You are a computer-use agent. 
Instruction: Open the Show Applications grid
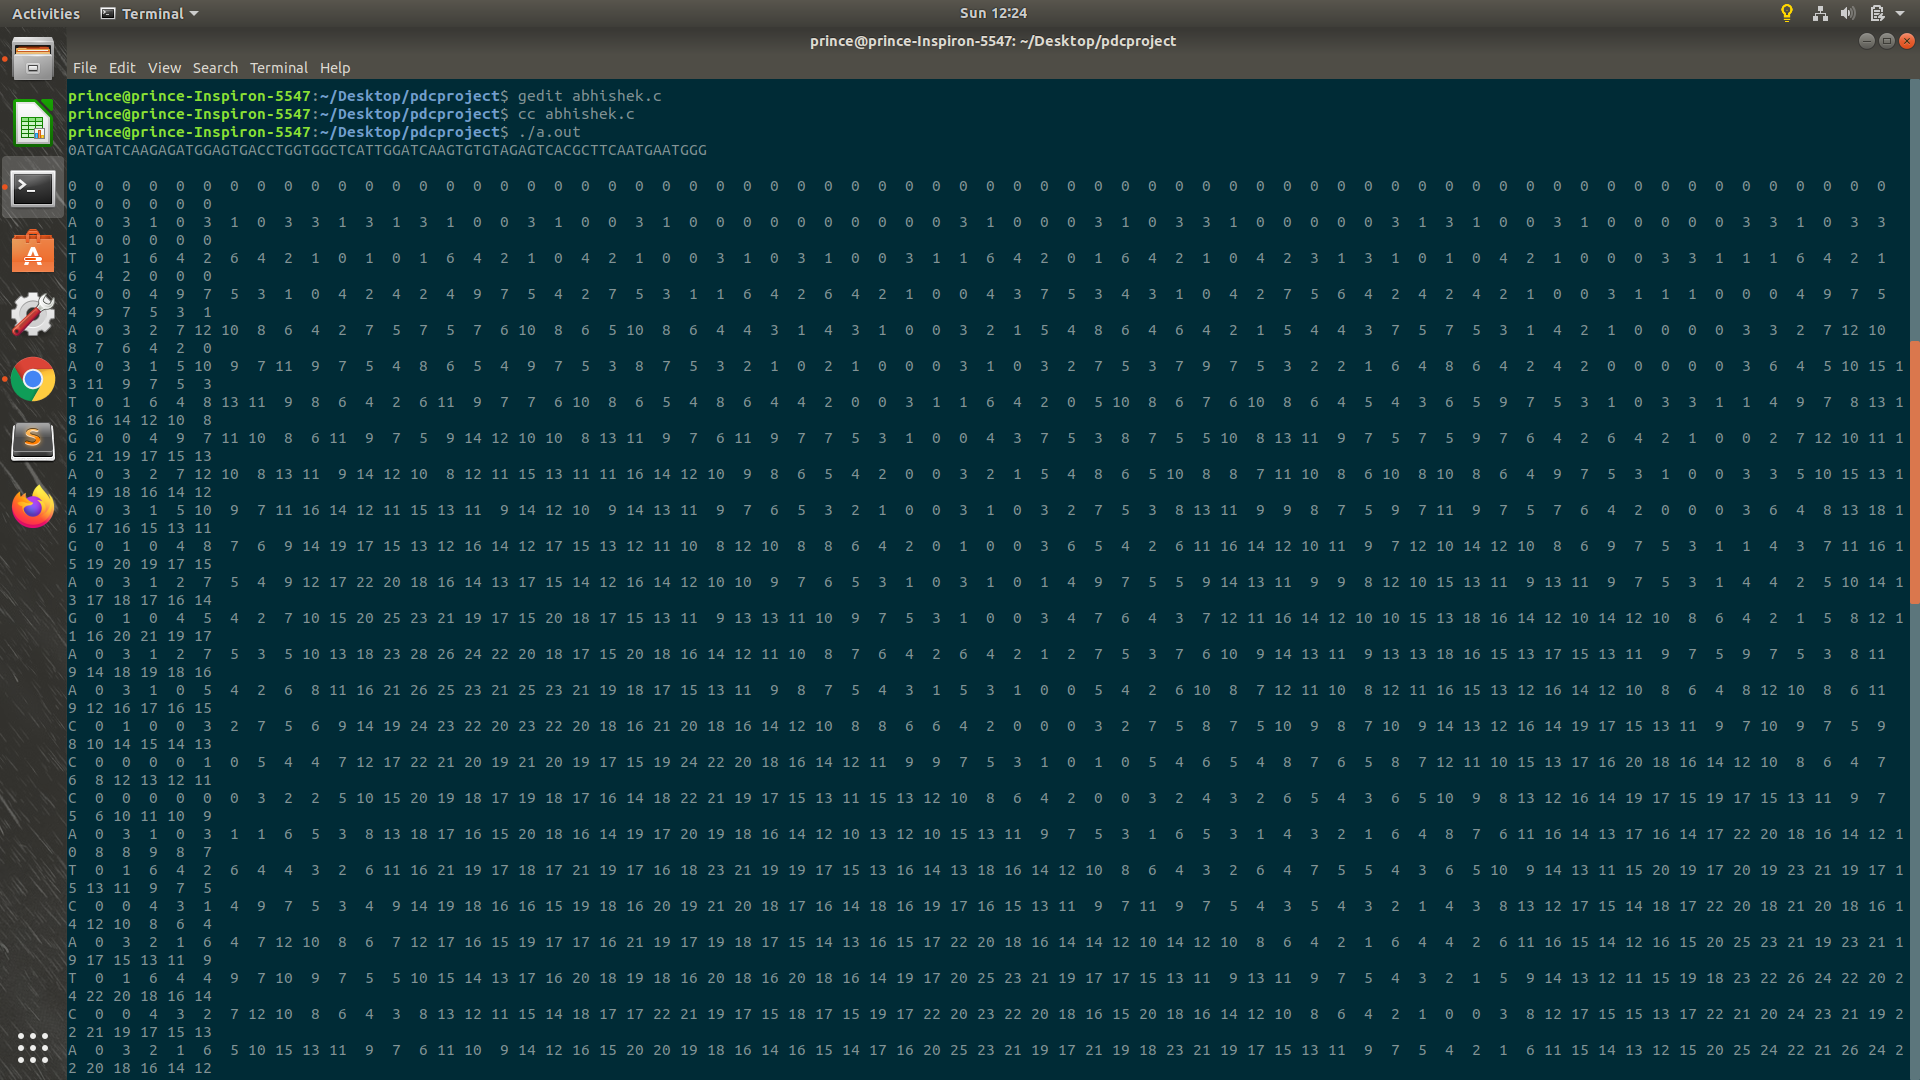pos(33,1048)
